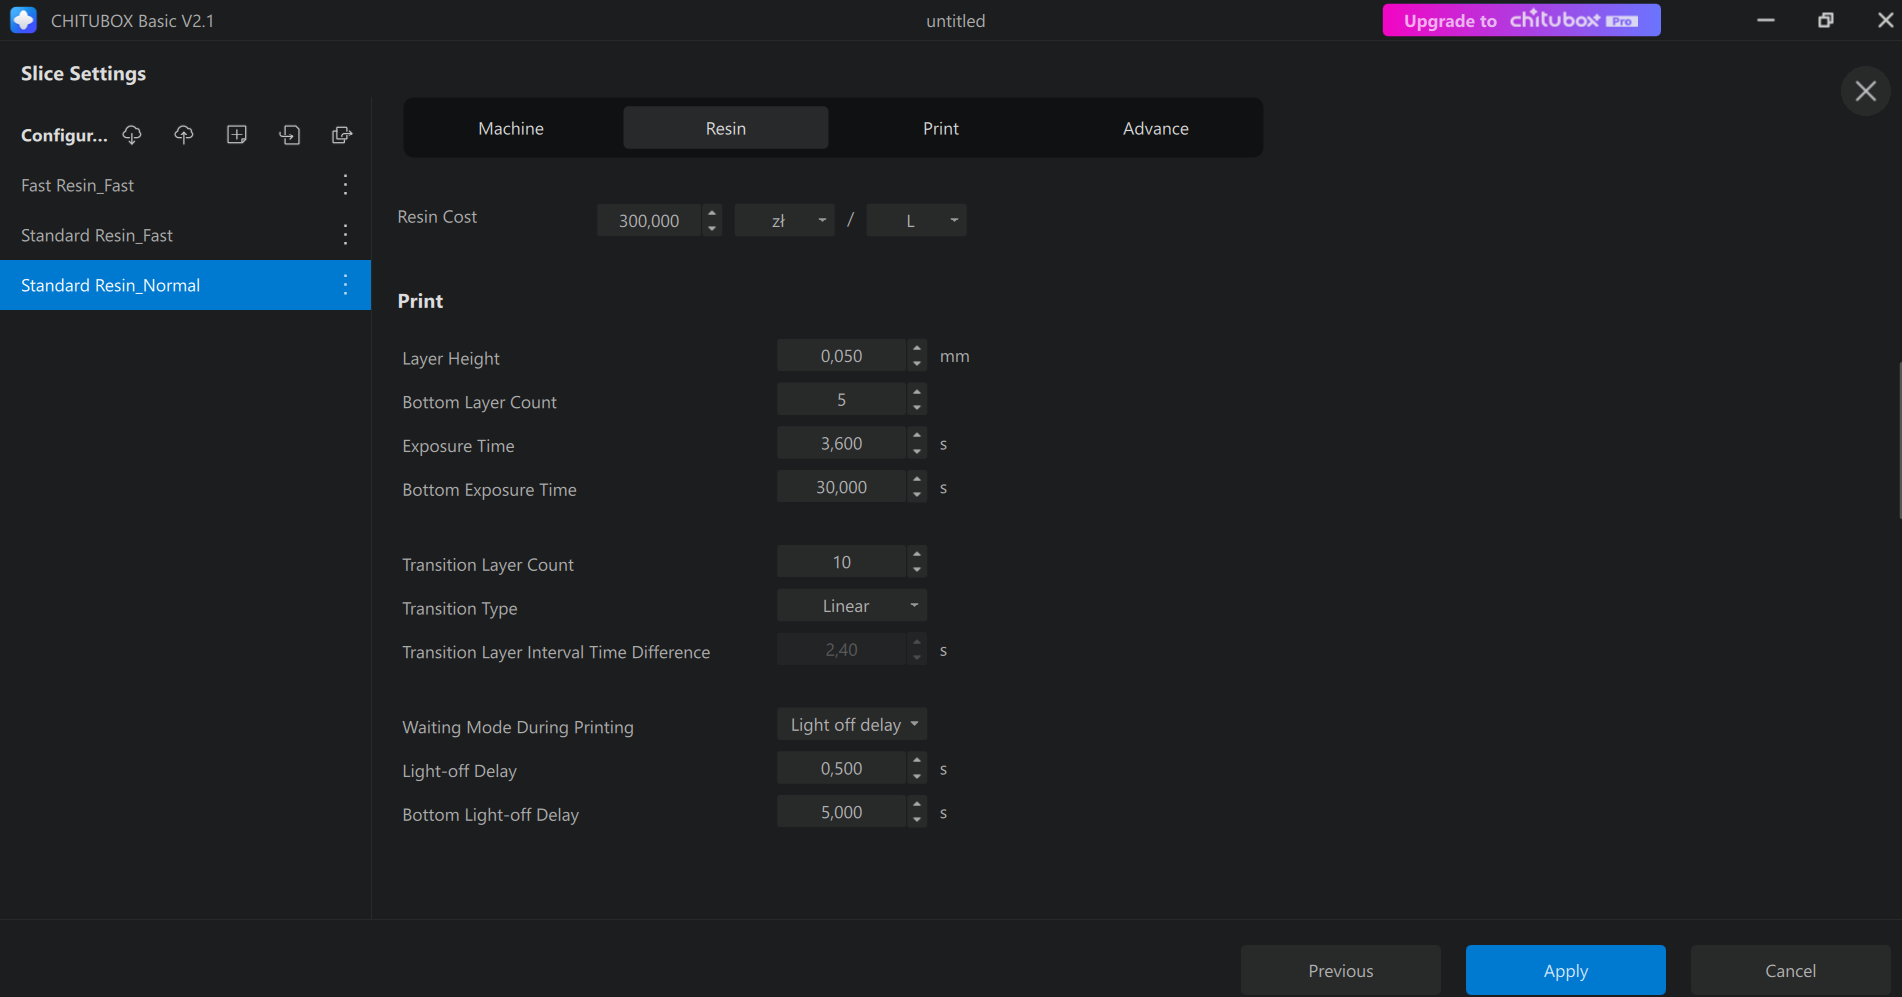Increase Bottom Light-off Delay with up arrow
This screenshot has width=1902, height=997.
coord(917,804)
